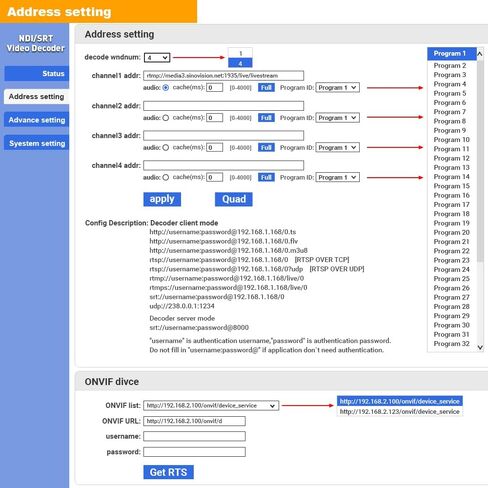488x488 pixels.
Task: Click the ONVIF URL input field
Action: click(x=195, y=421)
